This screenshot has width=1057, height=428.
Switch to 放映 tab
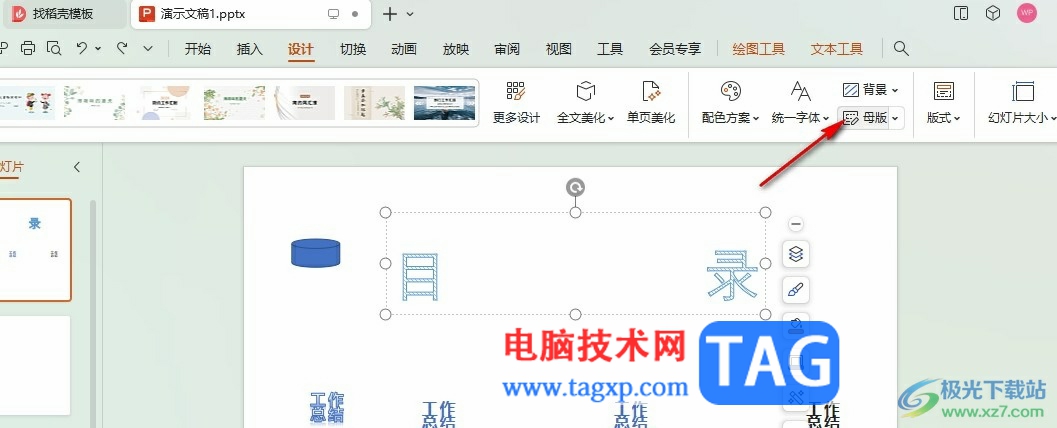pyautogui.click(x=456, y=49)
